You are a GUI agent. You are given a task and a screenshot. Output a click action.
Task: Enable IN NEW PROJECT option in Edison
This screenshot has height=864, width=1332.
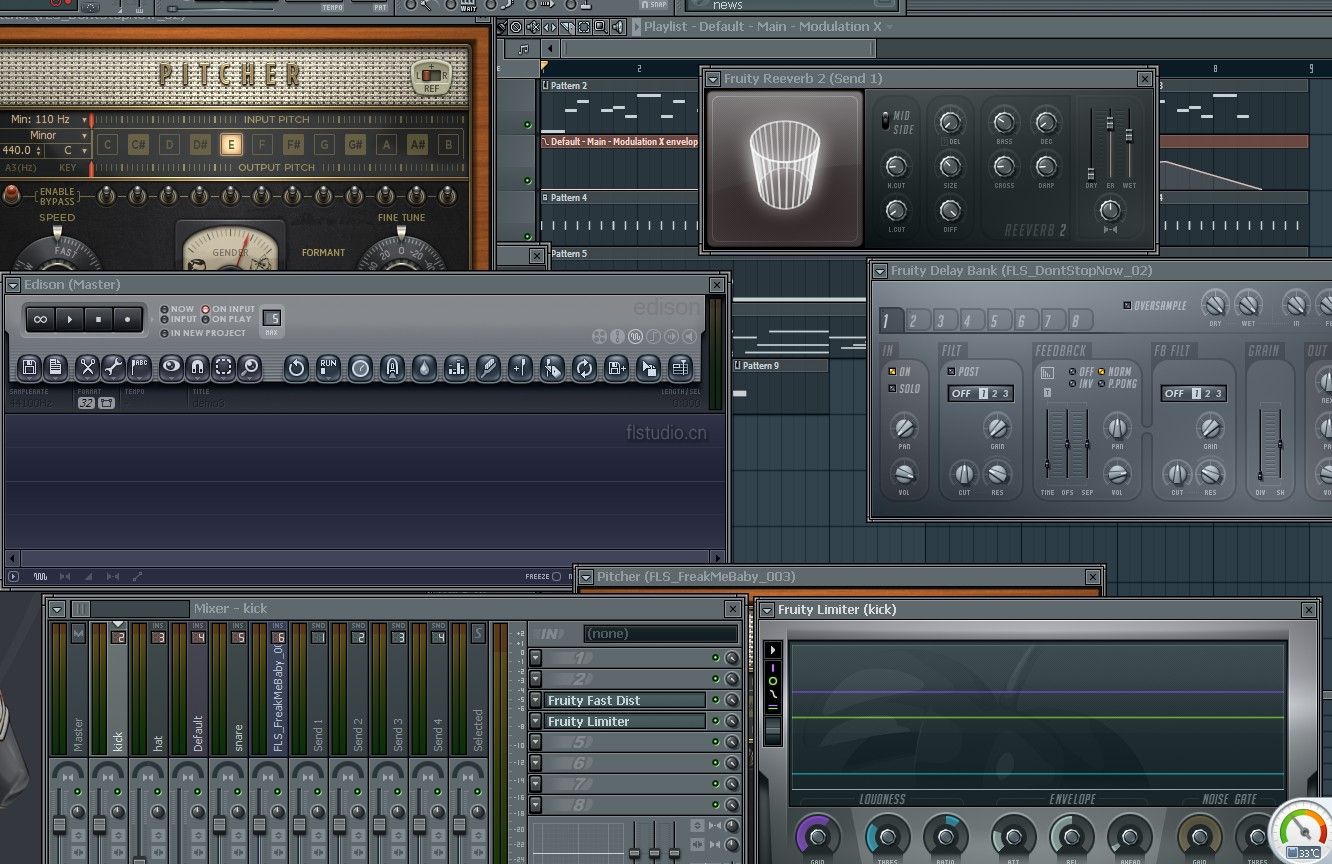point(203,333)
